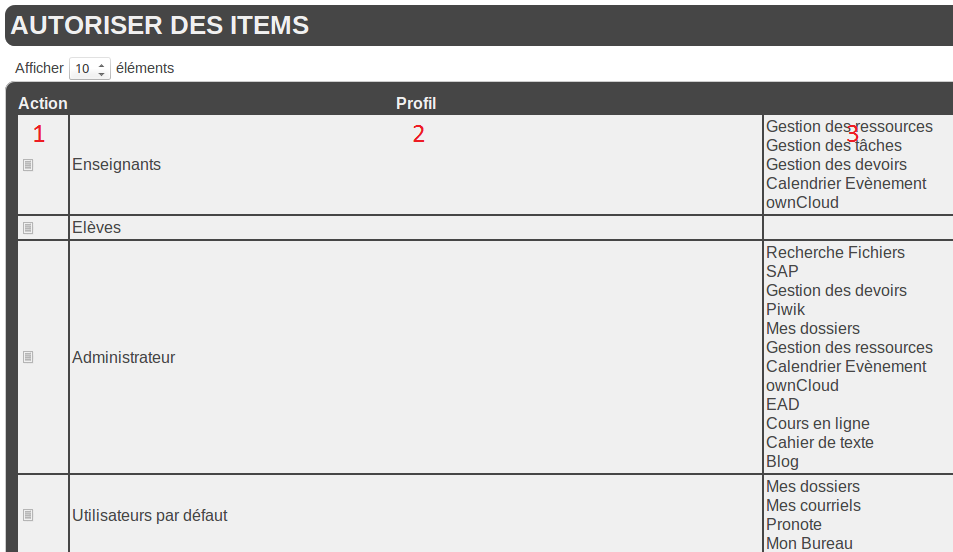Click the action icon for Enseignants row
The width and height of the screenshot is (953, 552).
(x=28, y=165)
